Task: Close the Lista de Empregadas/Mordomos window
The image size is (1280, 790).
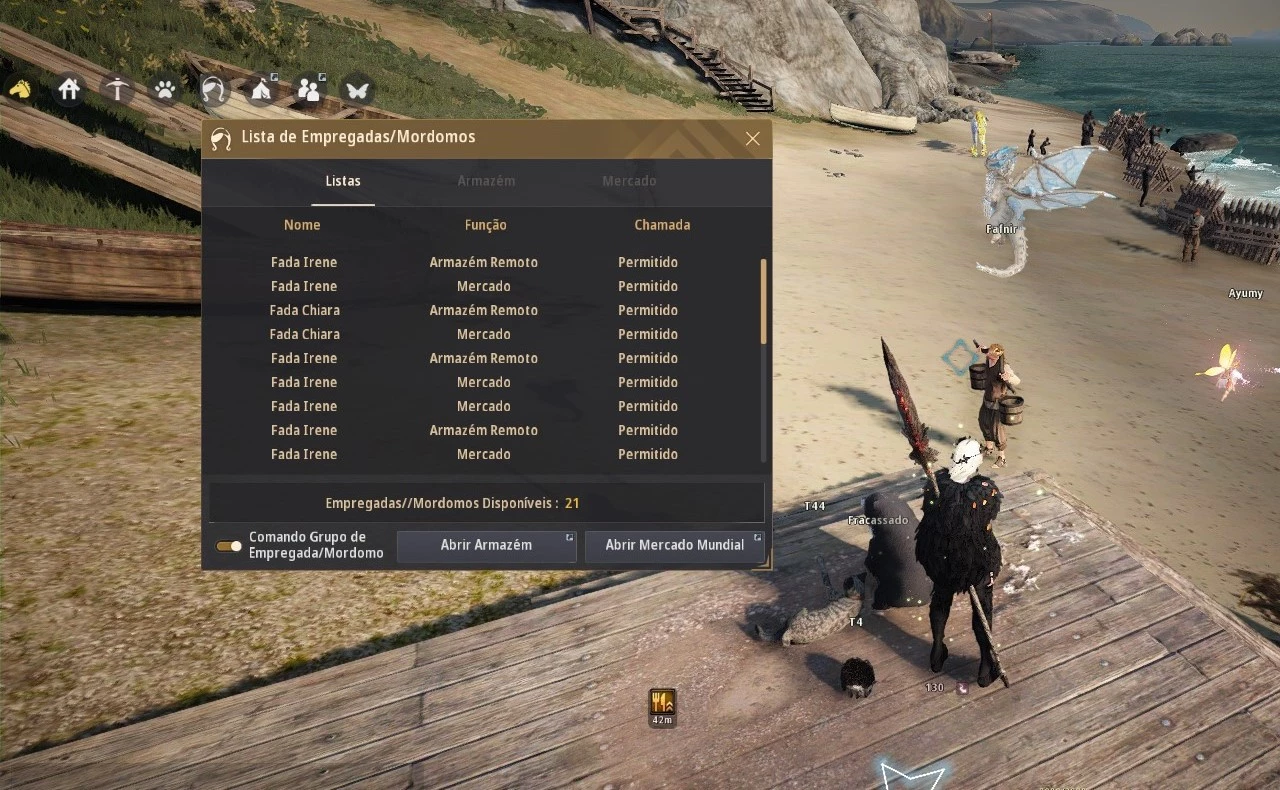Action: click(x=753, y=139)
